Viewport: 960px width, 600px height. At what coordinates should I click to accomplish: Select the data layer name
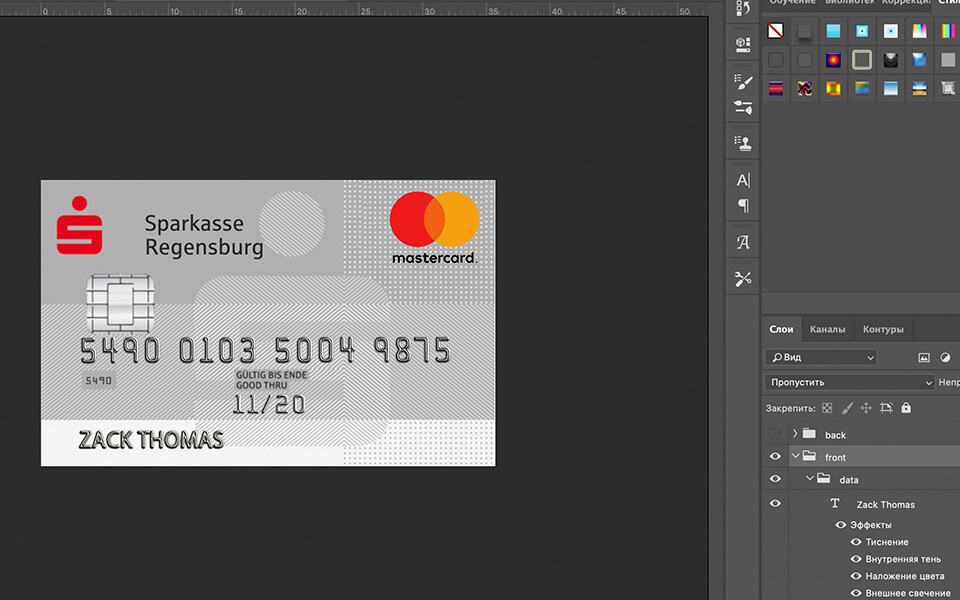click(849, 480)
